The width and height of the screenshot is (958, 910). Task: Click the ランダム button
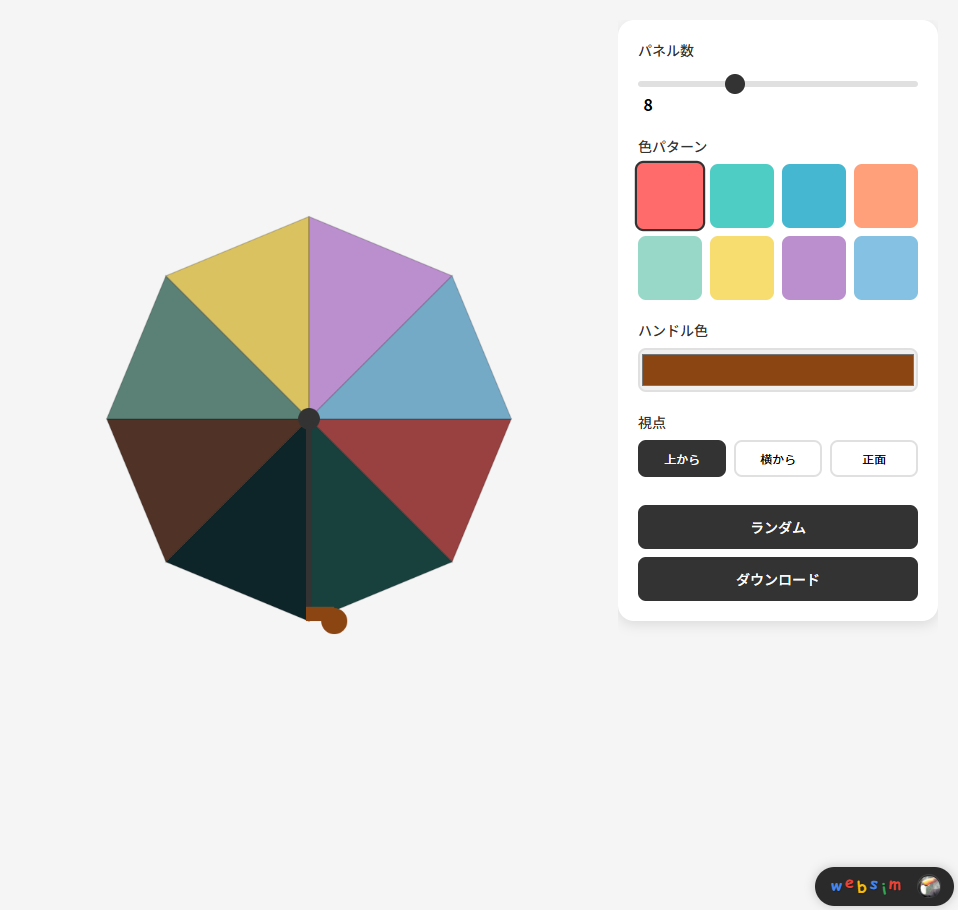[778, 527]
